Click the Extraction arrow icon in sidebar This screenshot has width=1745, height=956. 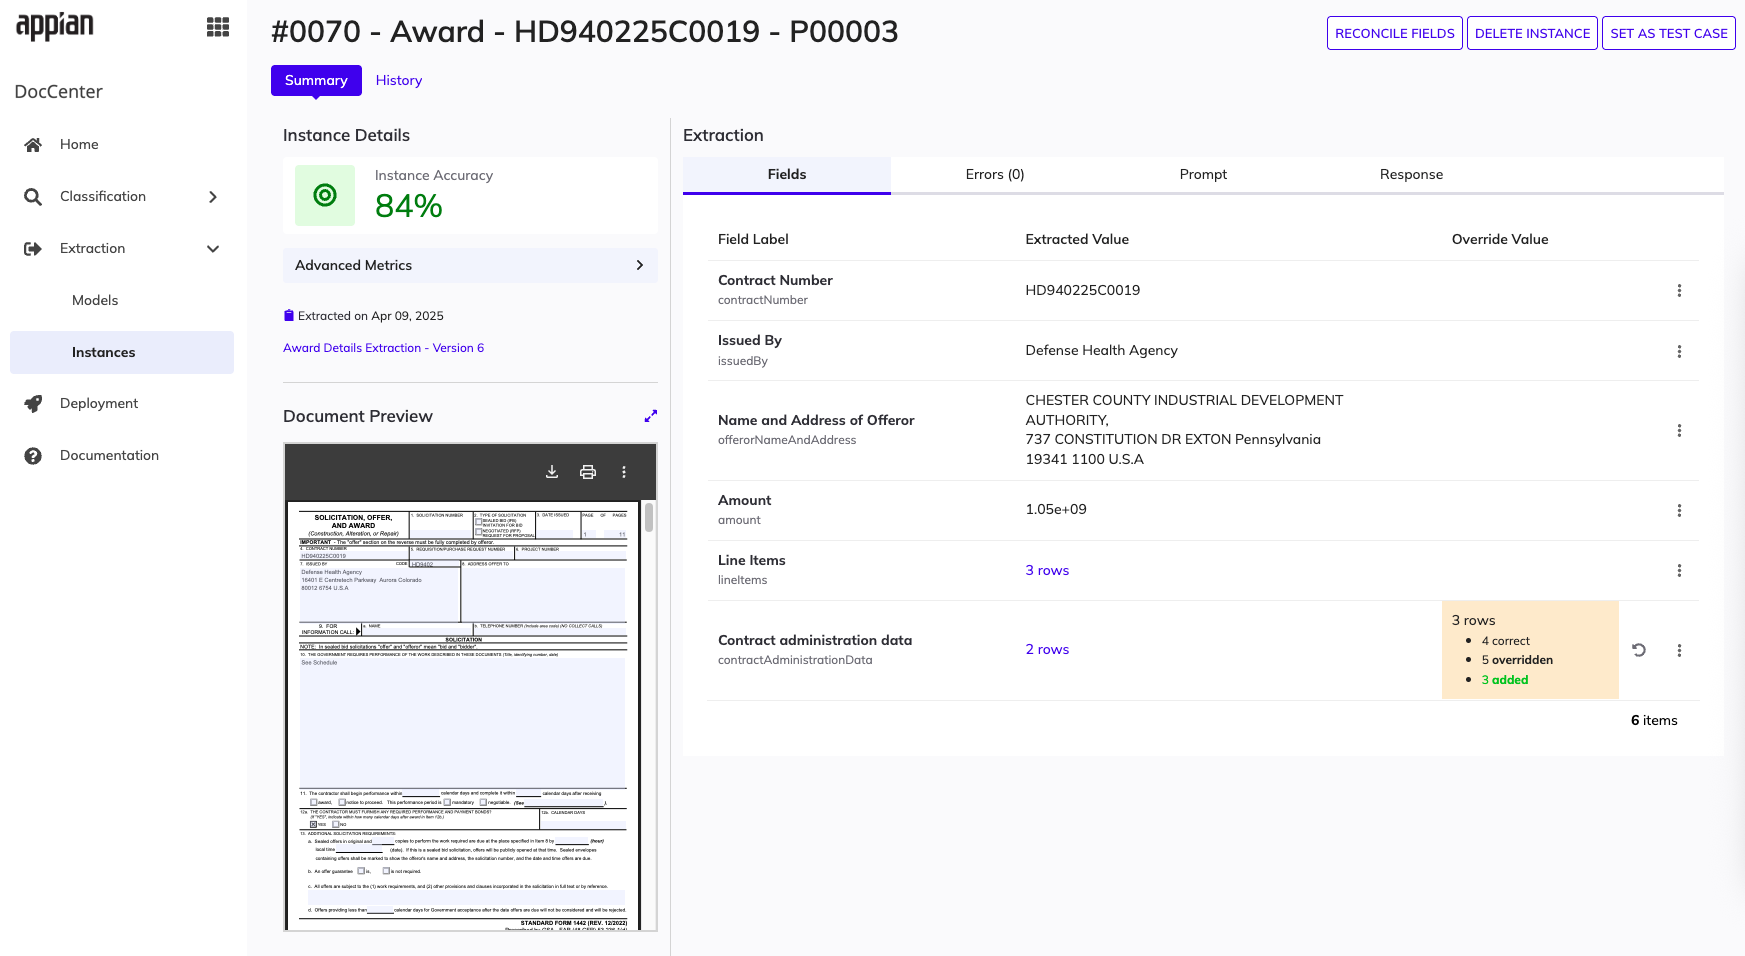pyautogui.click(x=33, y=249)
